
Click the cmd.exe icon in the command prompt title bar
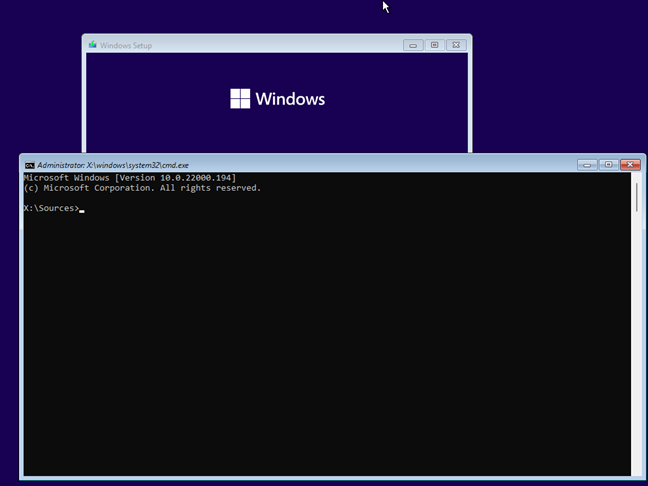(29, 165)
